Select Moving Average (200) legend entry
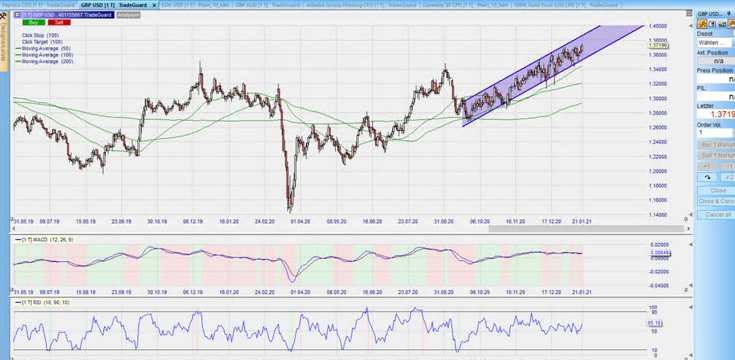Viewport: 735px width, 360px height. tap(45, 61)
